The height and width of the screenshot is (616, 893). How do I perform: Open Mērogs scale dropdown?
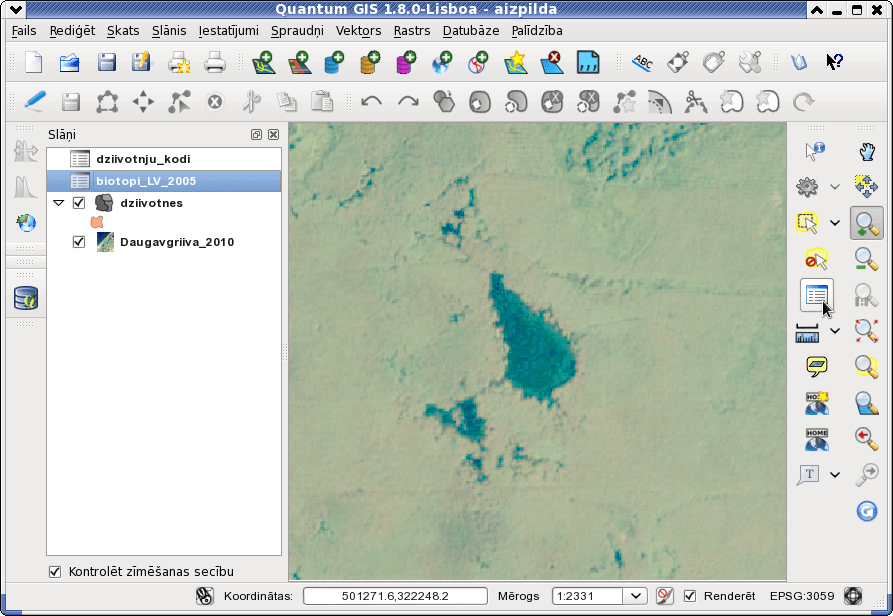point(636,596)
